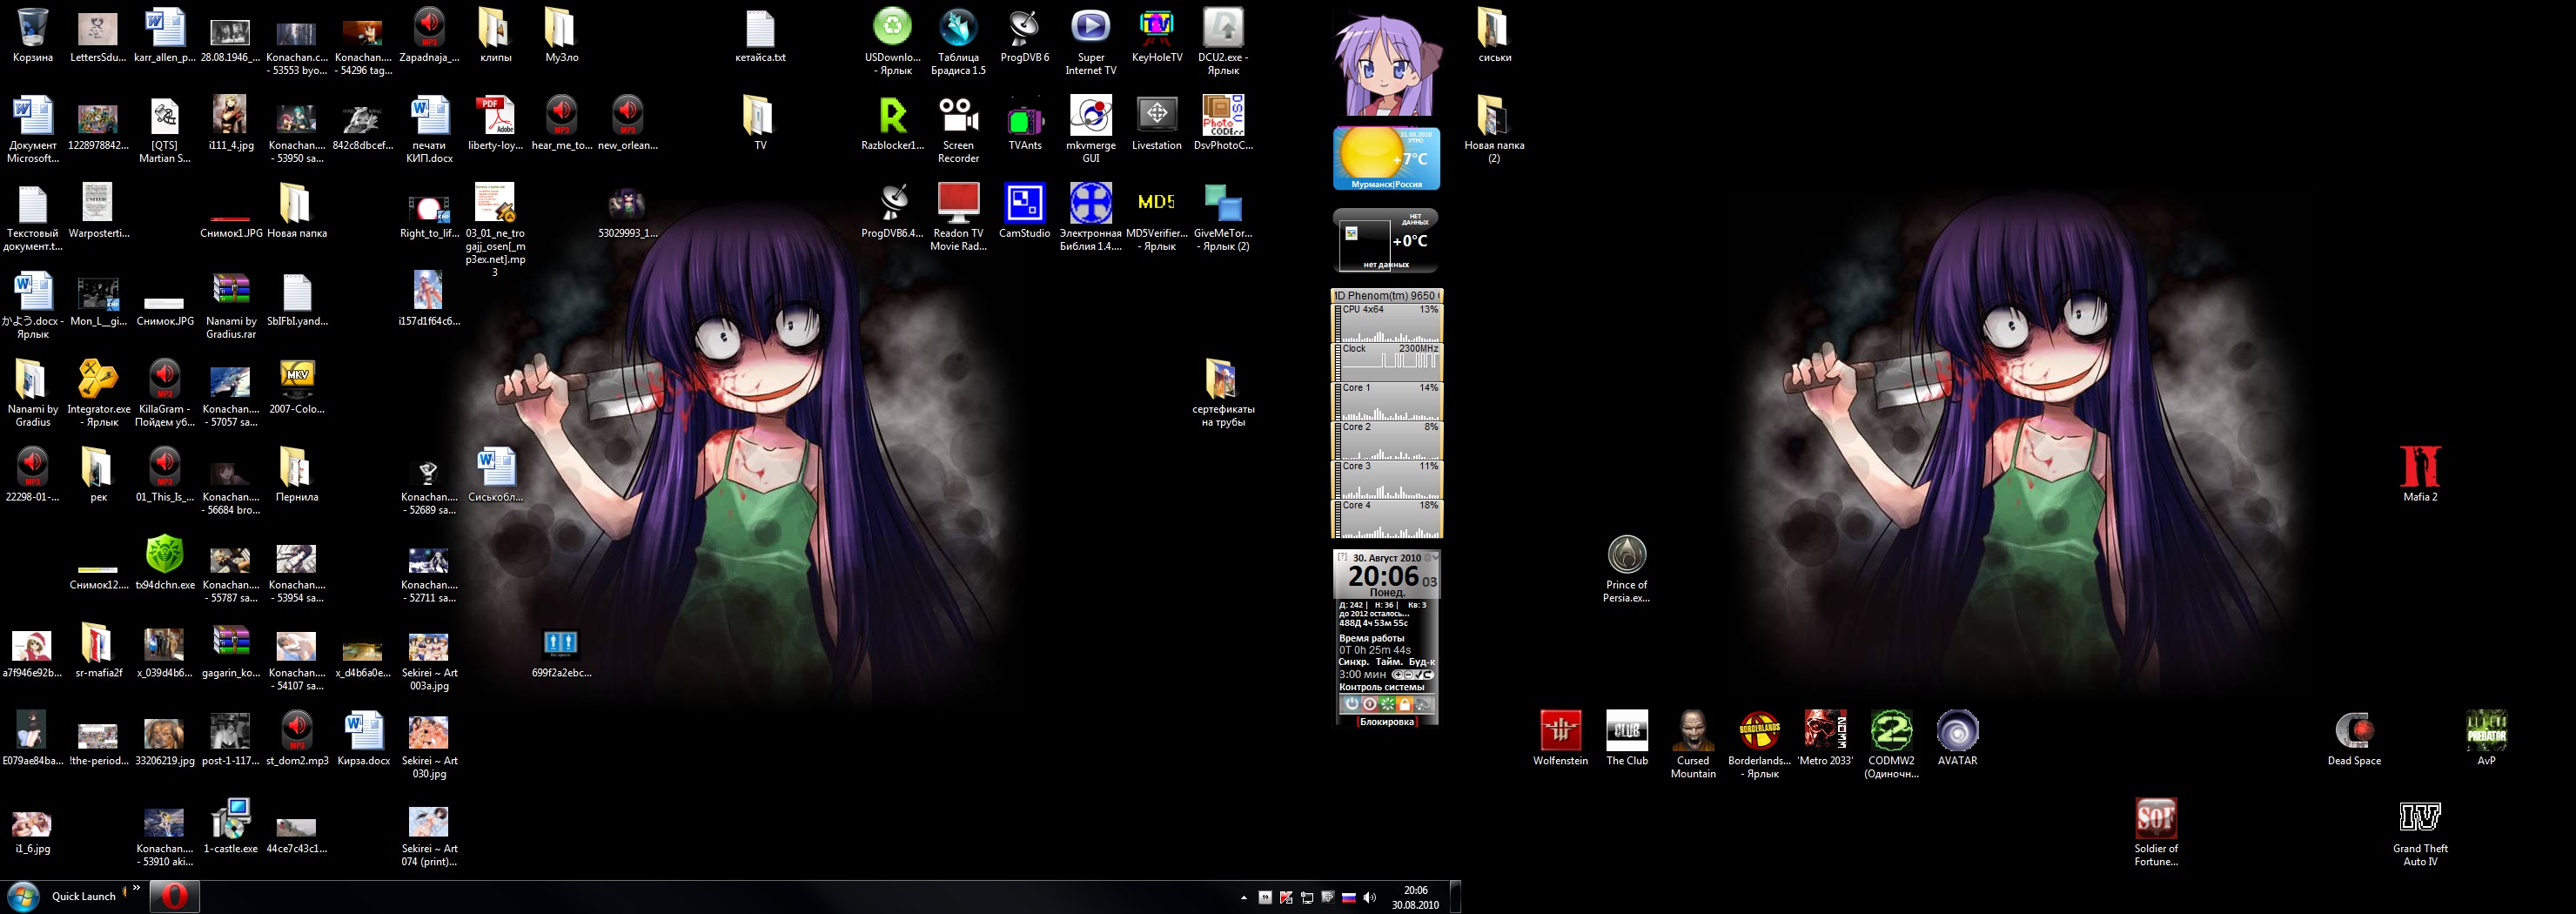The width and height of the screenshot is (2576, 914).
Task: Increase timer with plus button in gadget
Action: (1398, 675)
